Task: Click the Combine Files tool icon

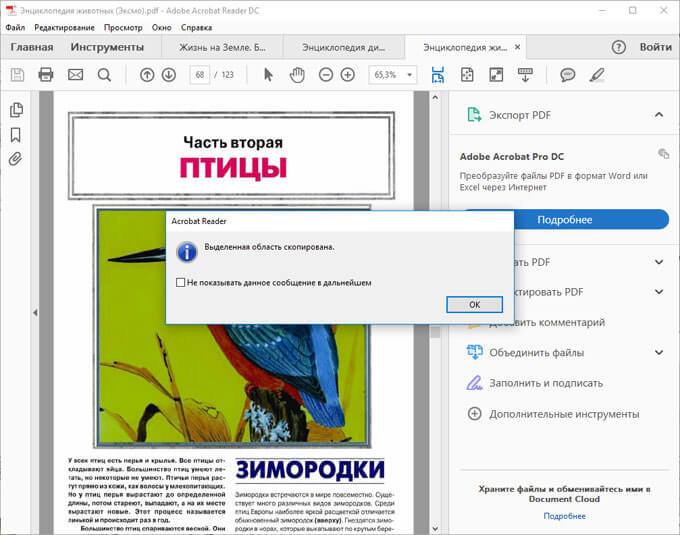Action: tap(474, 352)
